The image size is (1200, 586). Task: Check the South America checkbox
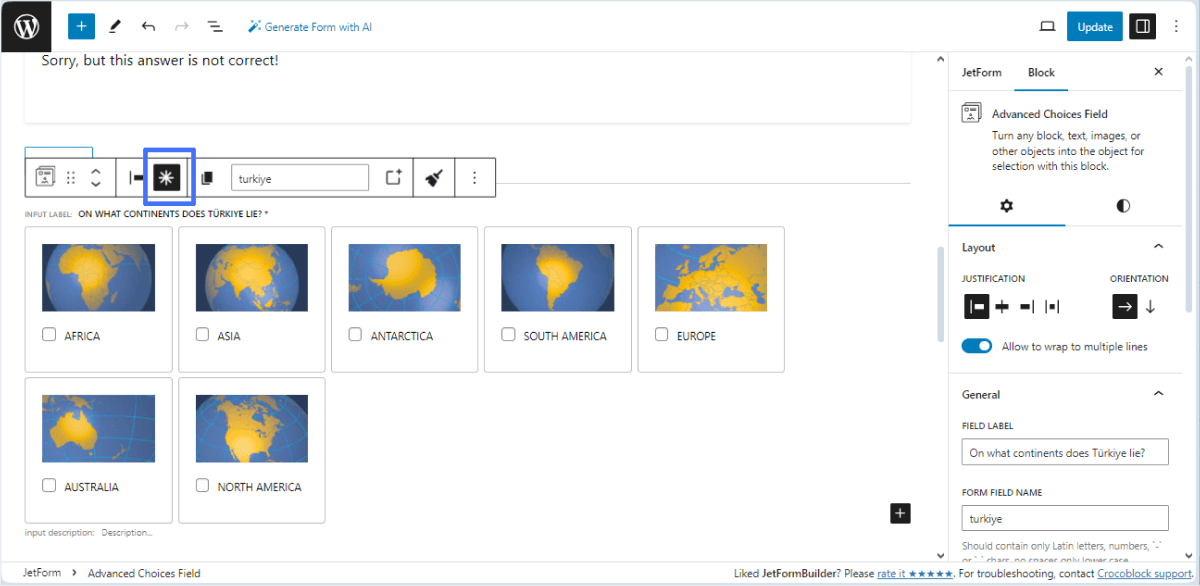click(x=508, y=335)
